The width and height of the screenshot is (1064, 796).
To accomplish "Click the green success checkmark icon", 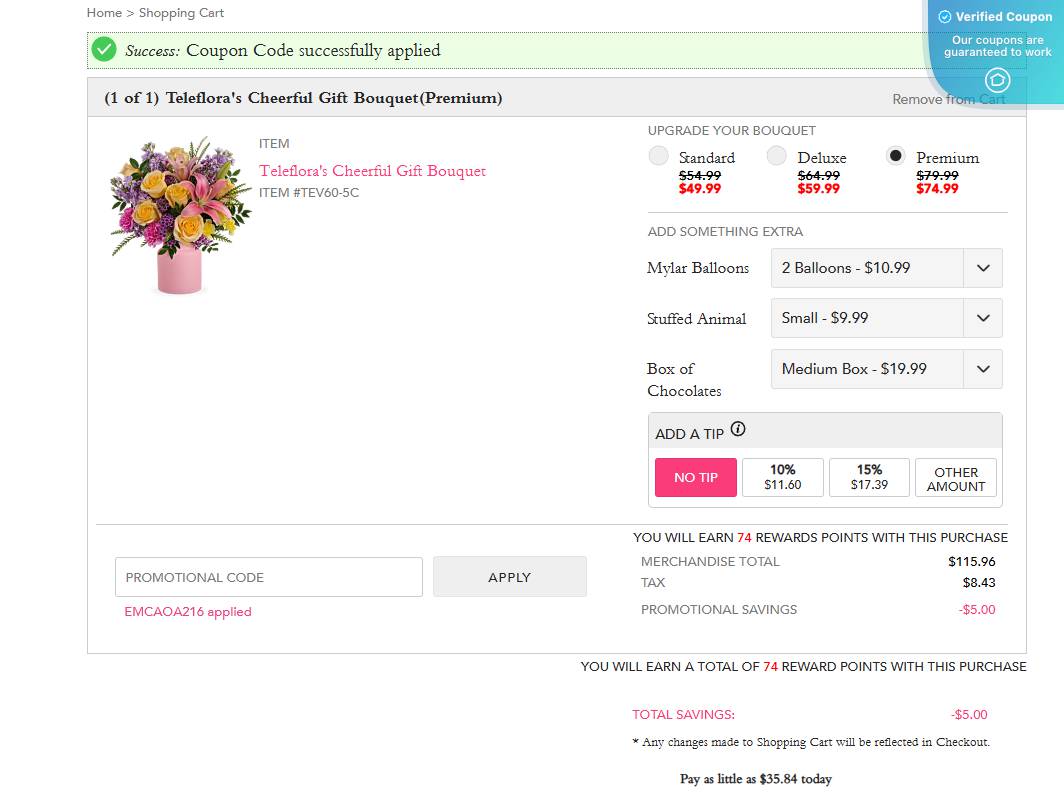I will pos(104,49).
